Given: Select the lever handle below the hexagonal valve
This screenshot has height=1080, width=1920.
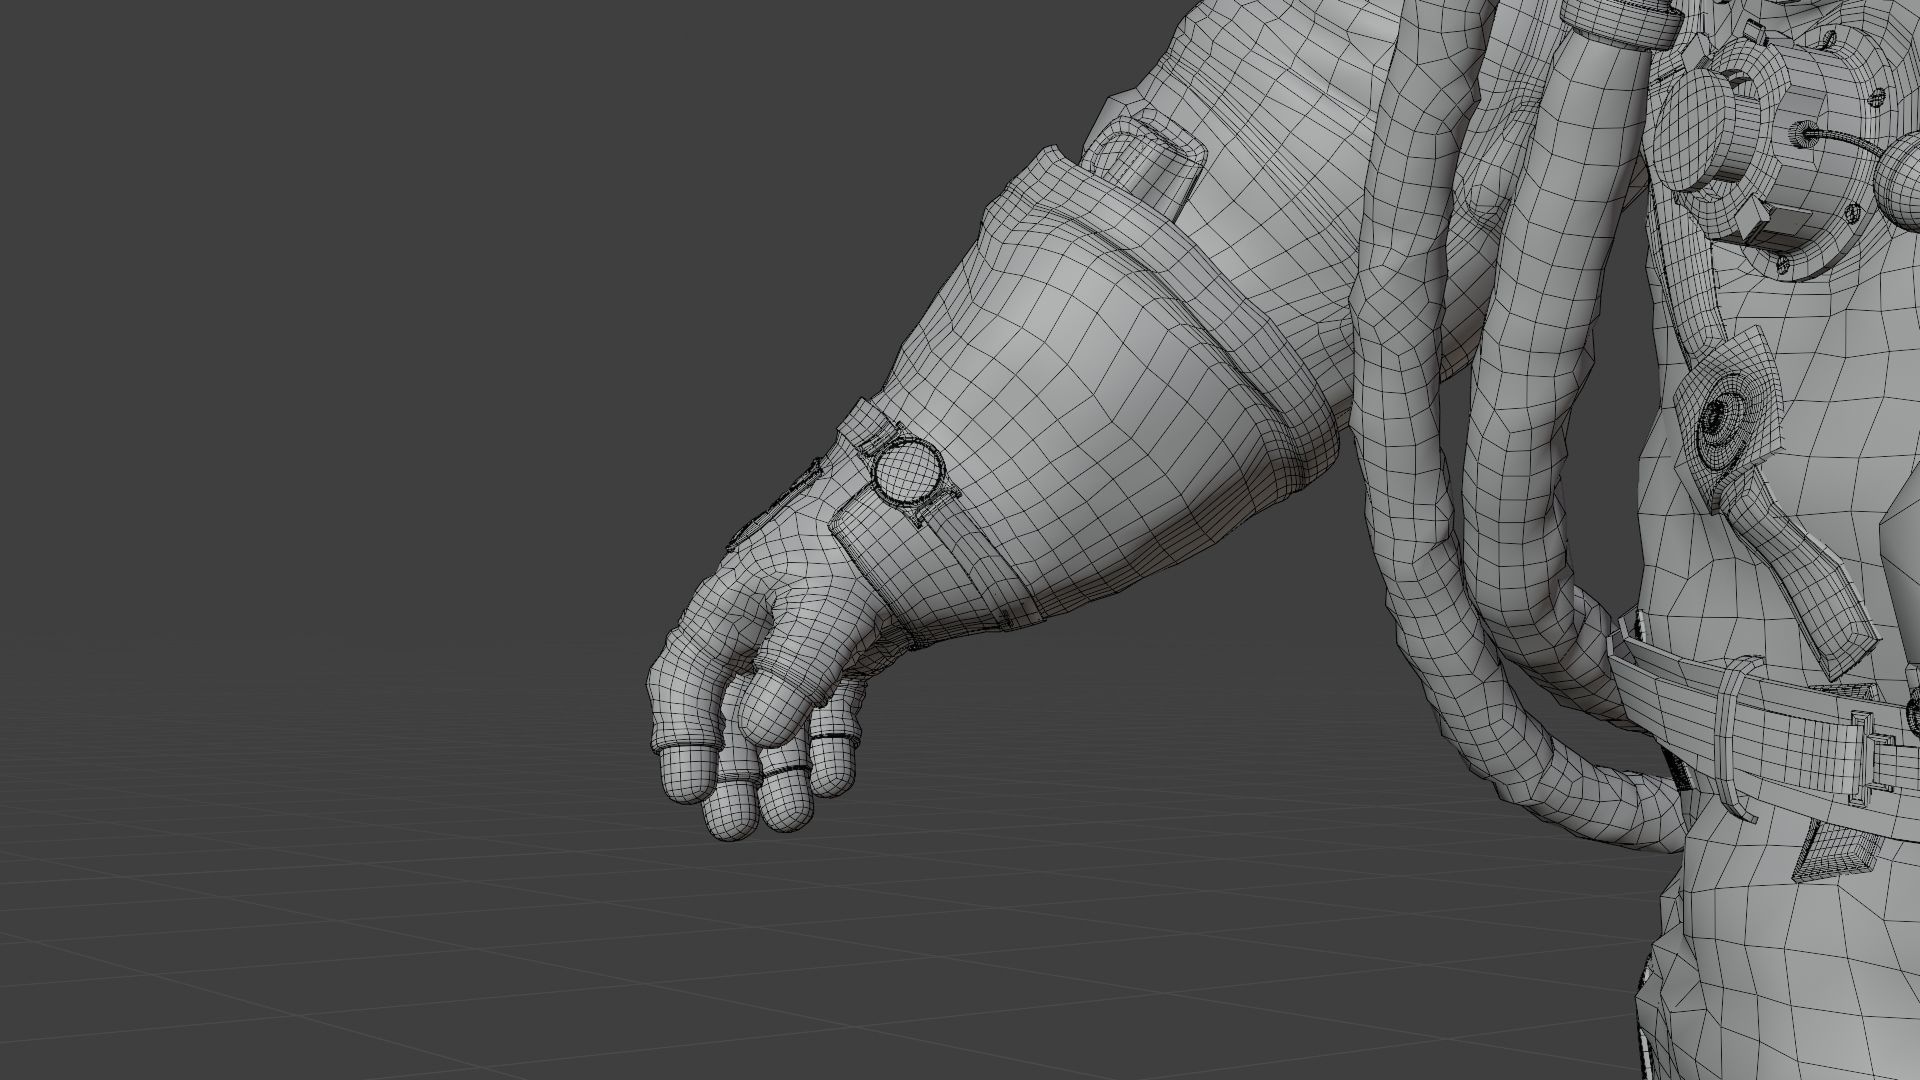Looking at the screenshot, I should point(1800,570).
